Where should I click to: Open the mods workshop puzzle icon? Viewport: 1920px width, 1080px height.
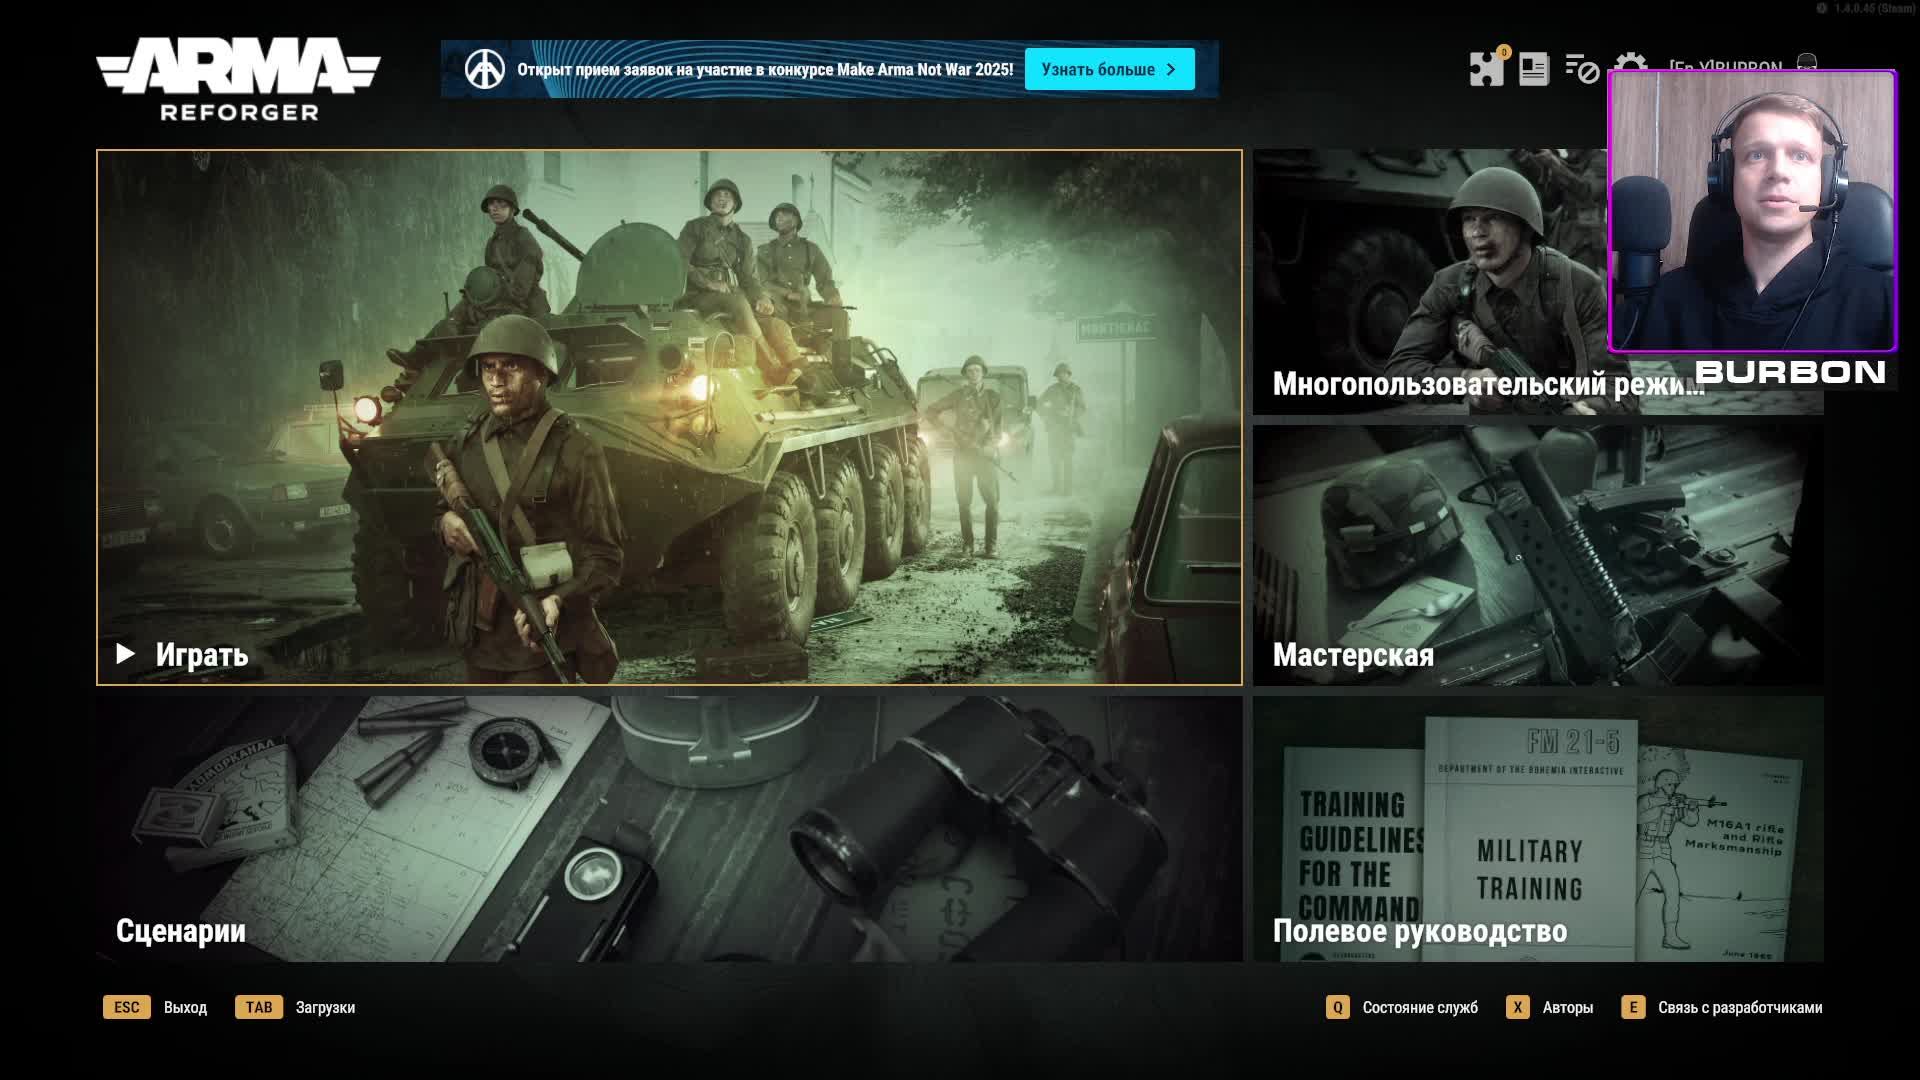point(1486,69)
